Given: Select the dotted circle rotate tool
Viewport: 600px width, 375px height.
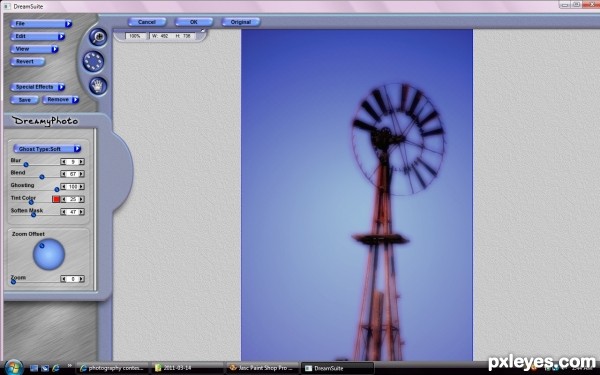Looking at the screenshot, I should [x=93, y=62].
